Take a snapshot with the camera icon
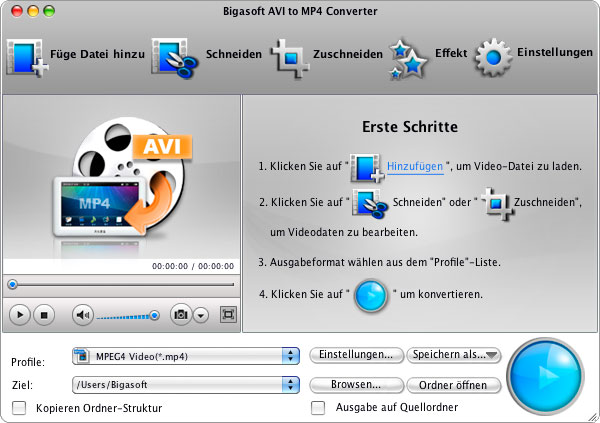 181,315
